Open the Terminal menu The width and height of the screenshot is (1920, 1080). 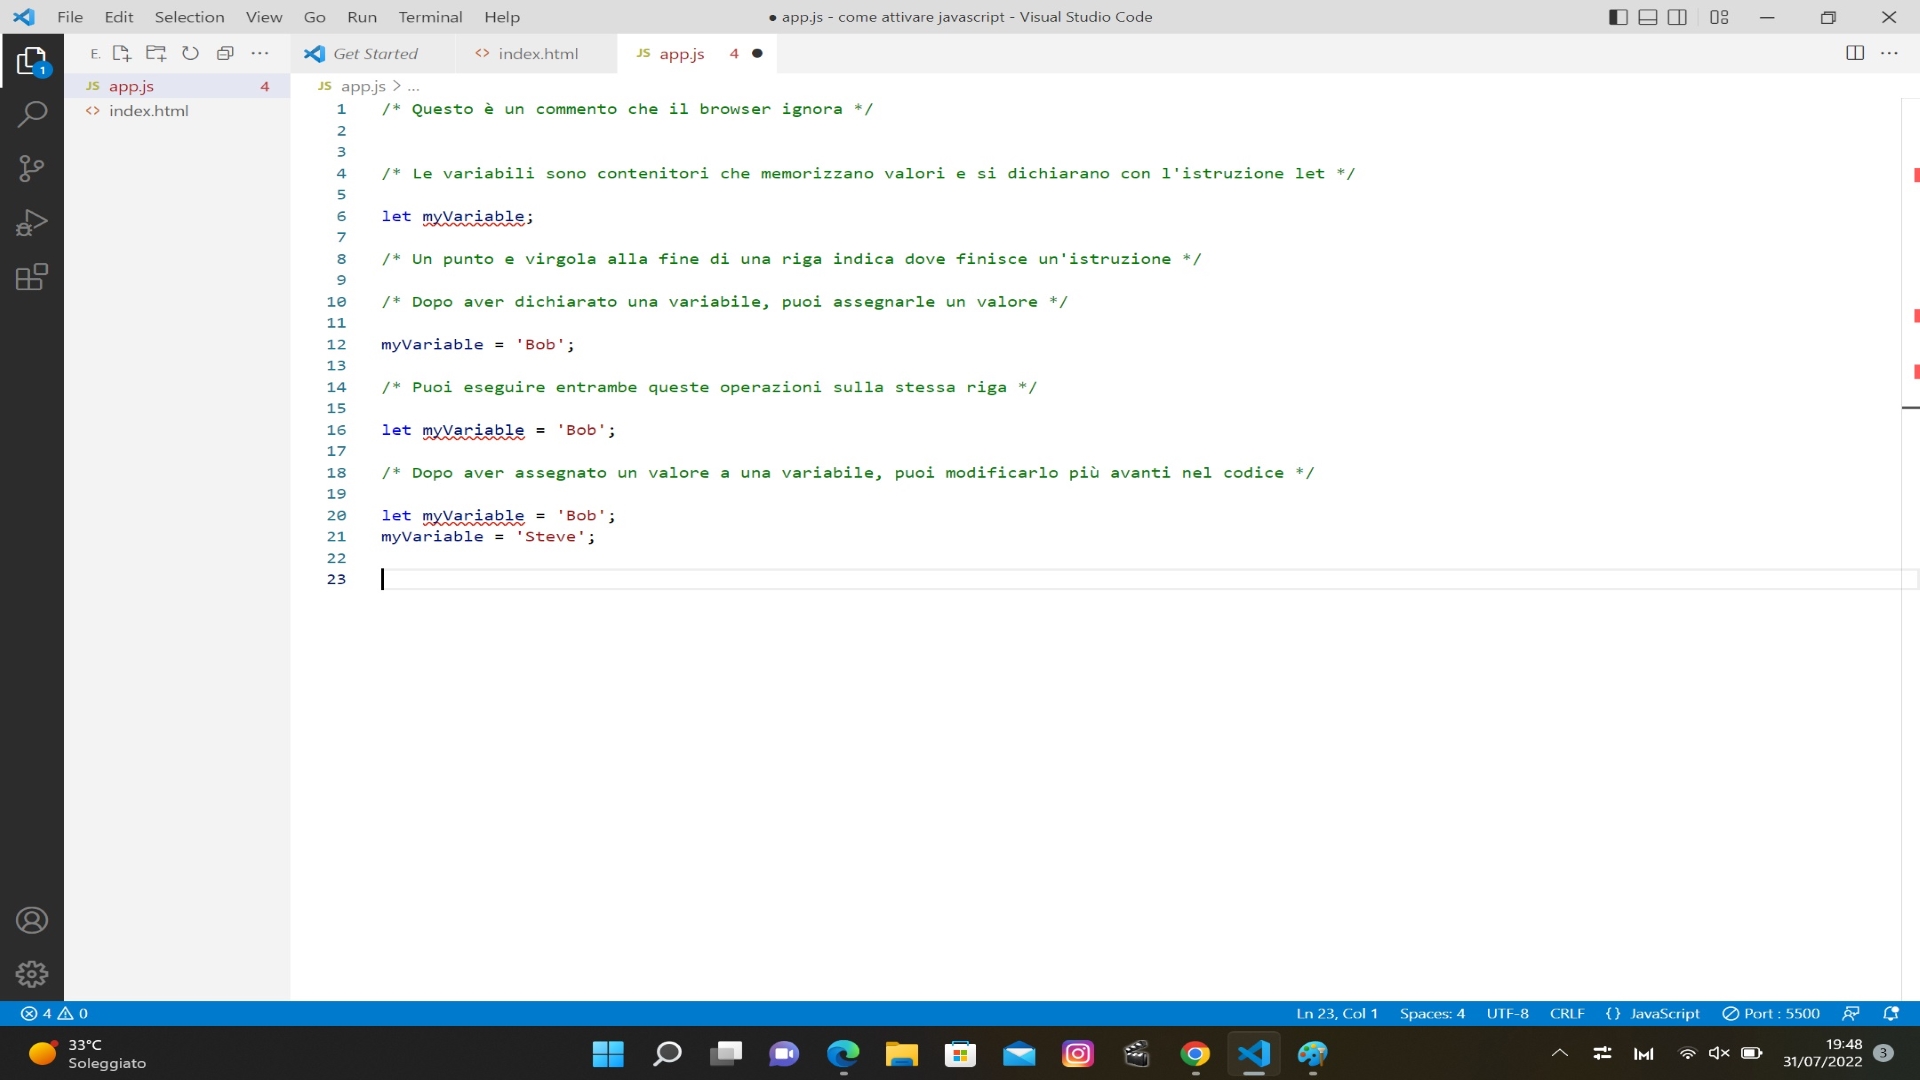[x=431, y=17]
